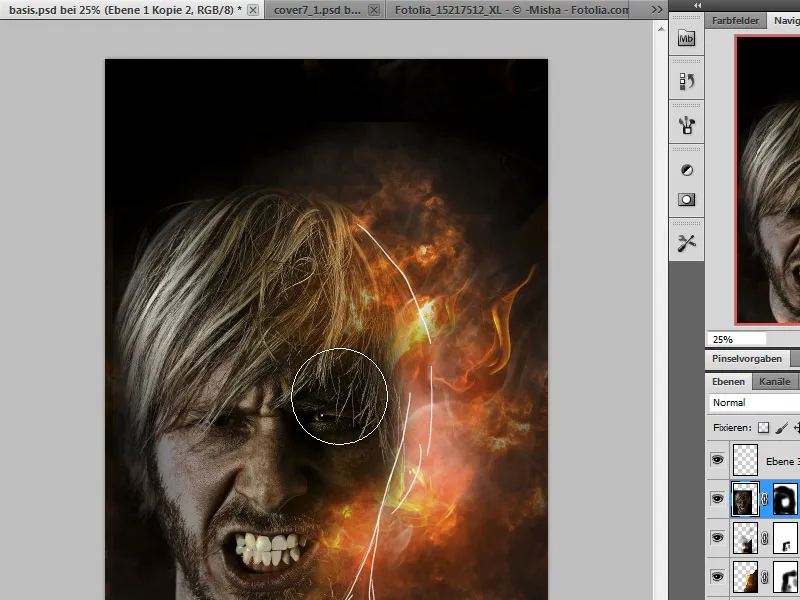The image size is (800, 600).
Task: Toggle visibility of the highlighted face layer
Action: pos(717,498)
